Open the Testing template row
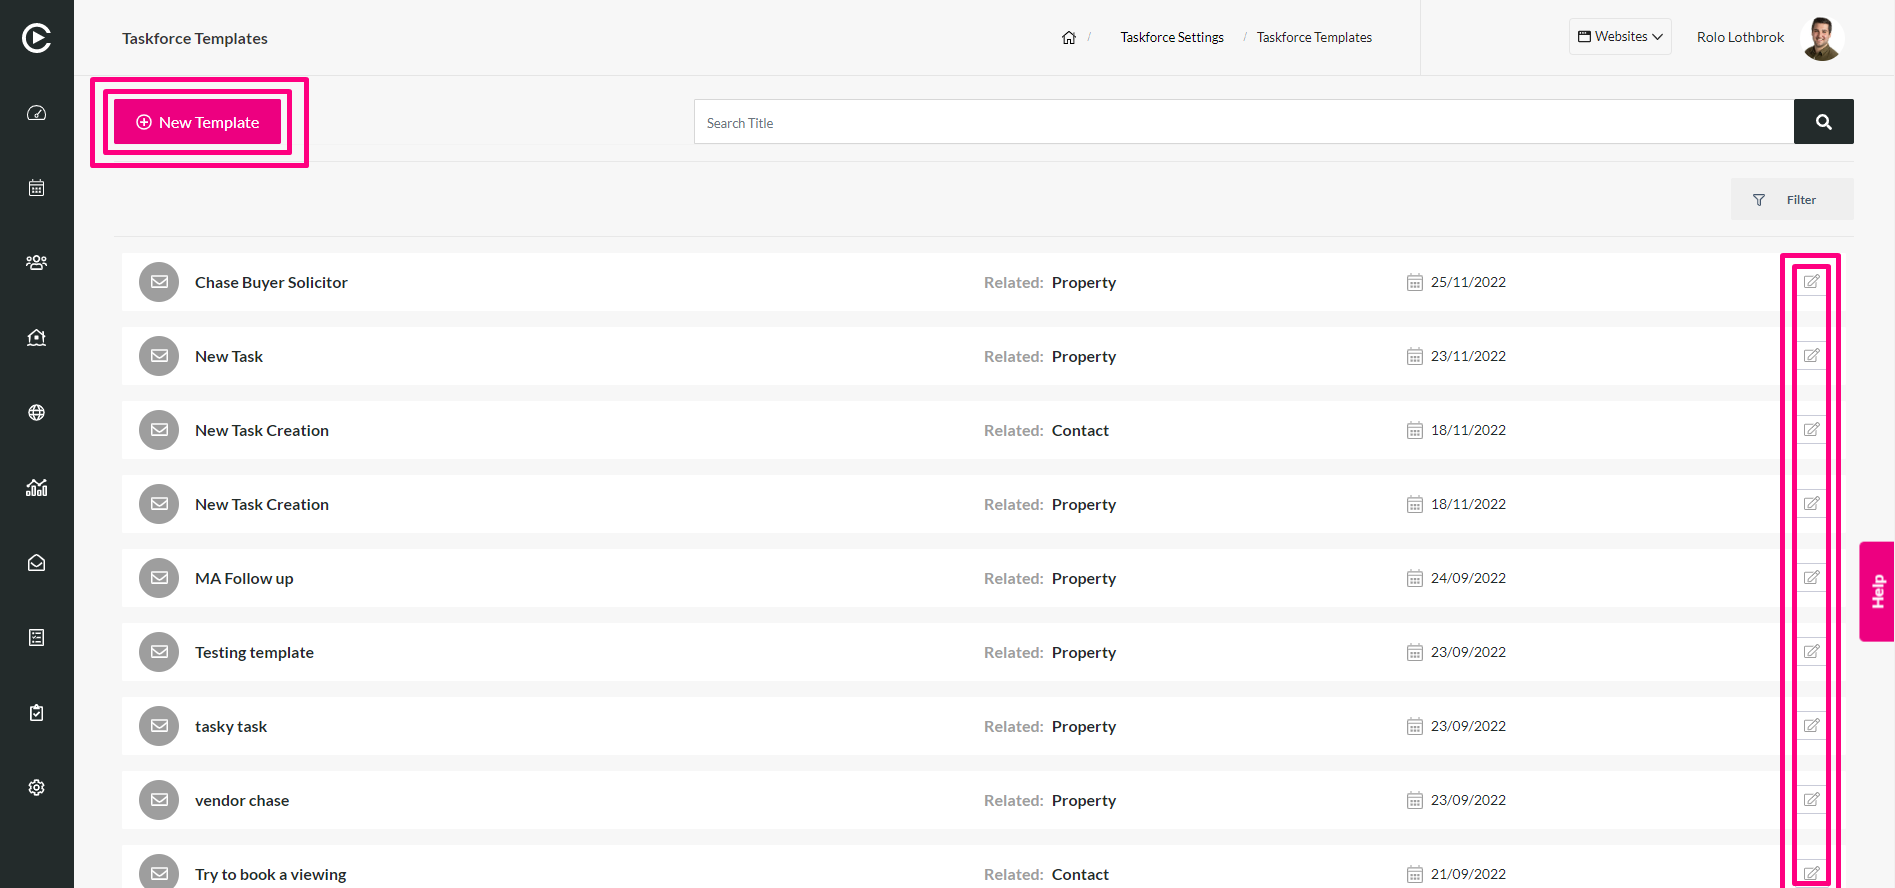Screen dimensions: 1895x888 click(x=950, y=652)
